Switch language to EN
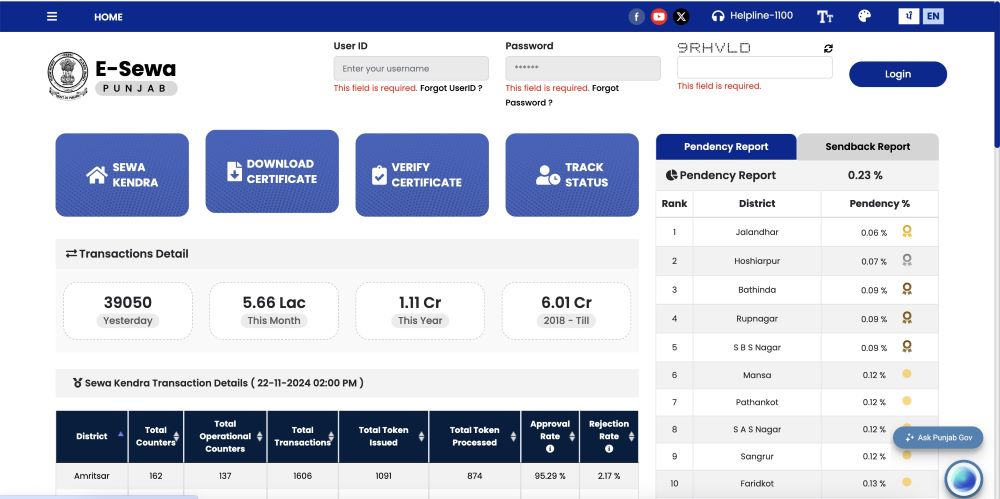The width and height of the screenshot is (1000, 499). [933, 16]
